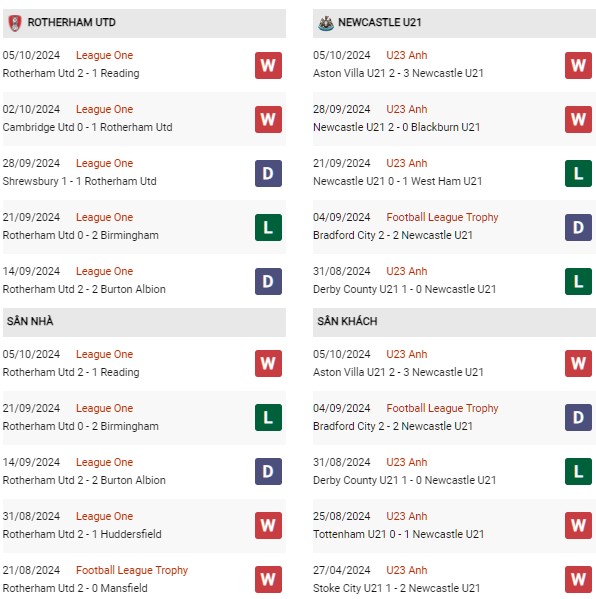Open the SÂN KHÁCH away section header
The width and height of the screenshot is (596, 599).
point(454,322)
